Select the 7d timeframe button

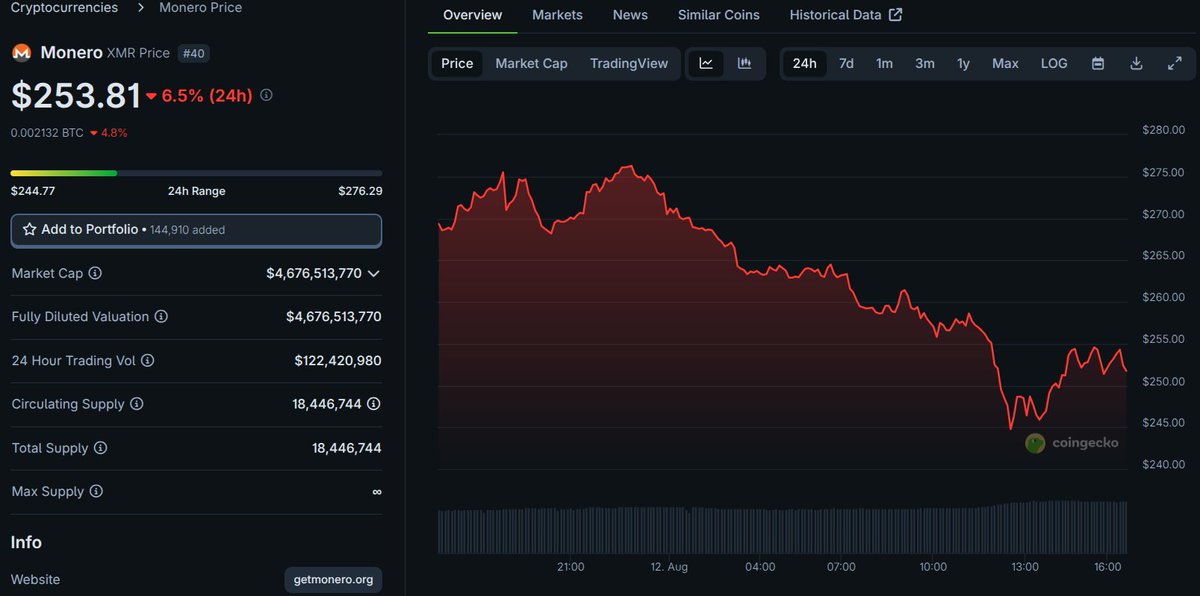[846, 62]
